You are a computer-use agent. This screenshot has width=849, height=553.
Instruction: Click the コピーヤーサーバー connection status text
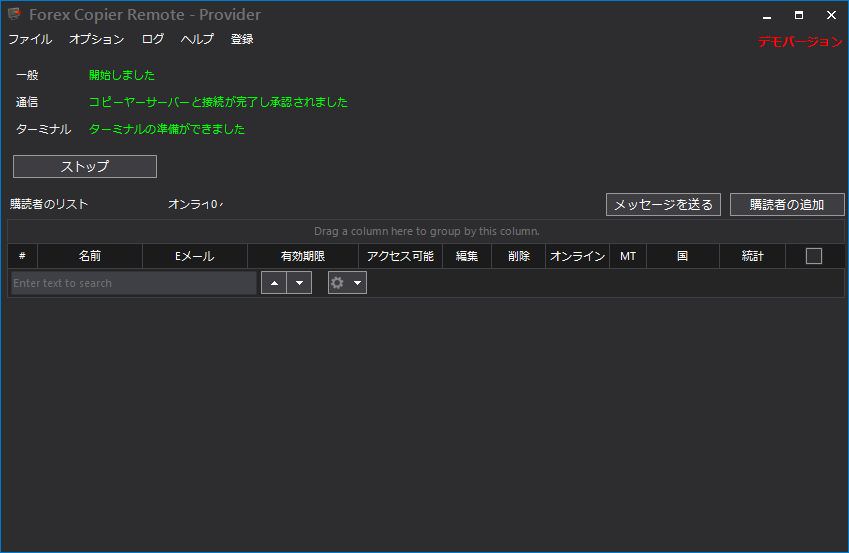pyautogui.click(x=218, y=102)
